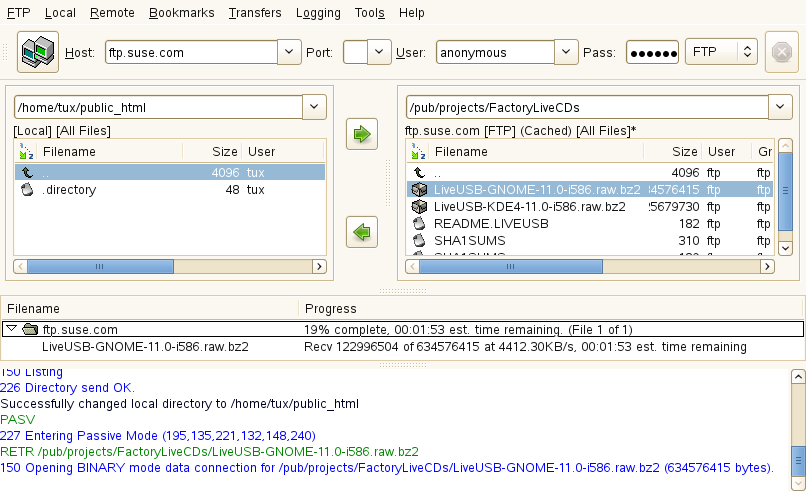806x491 pixels.
Task: Expand the local path history dropdown
Action: point(314,107)
